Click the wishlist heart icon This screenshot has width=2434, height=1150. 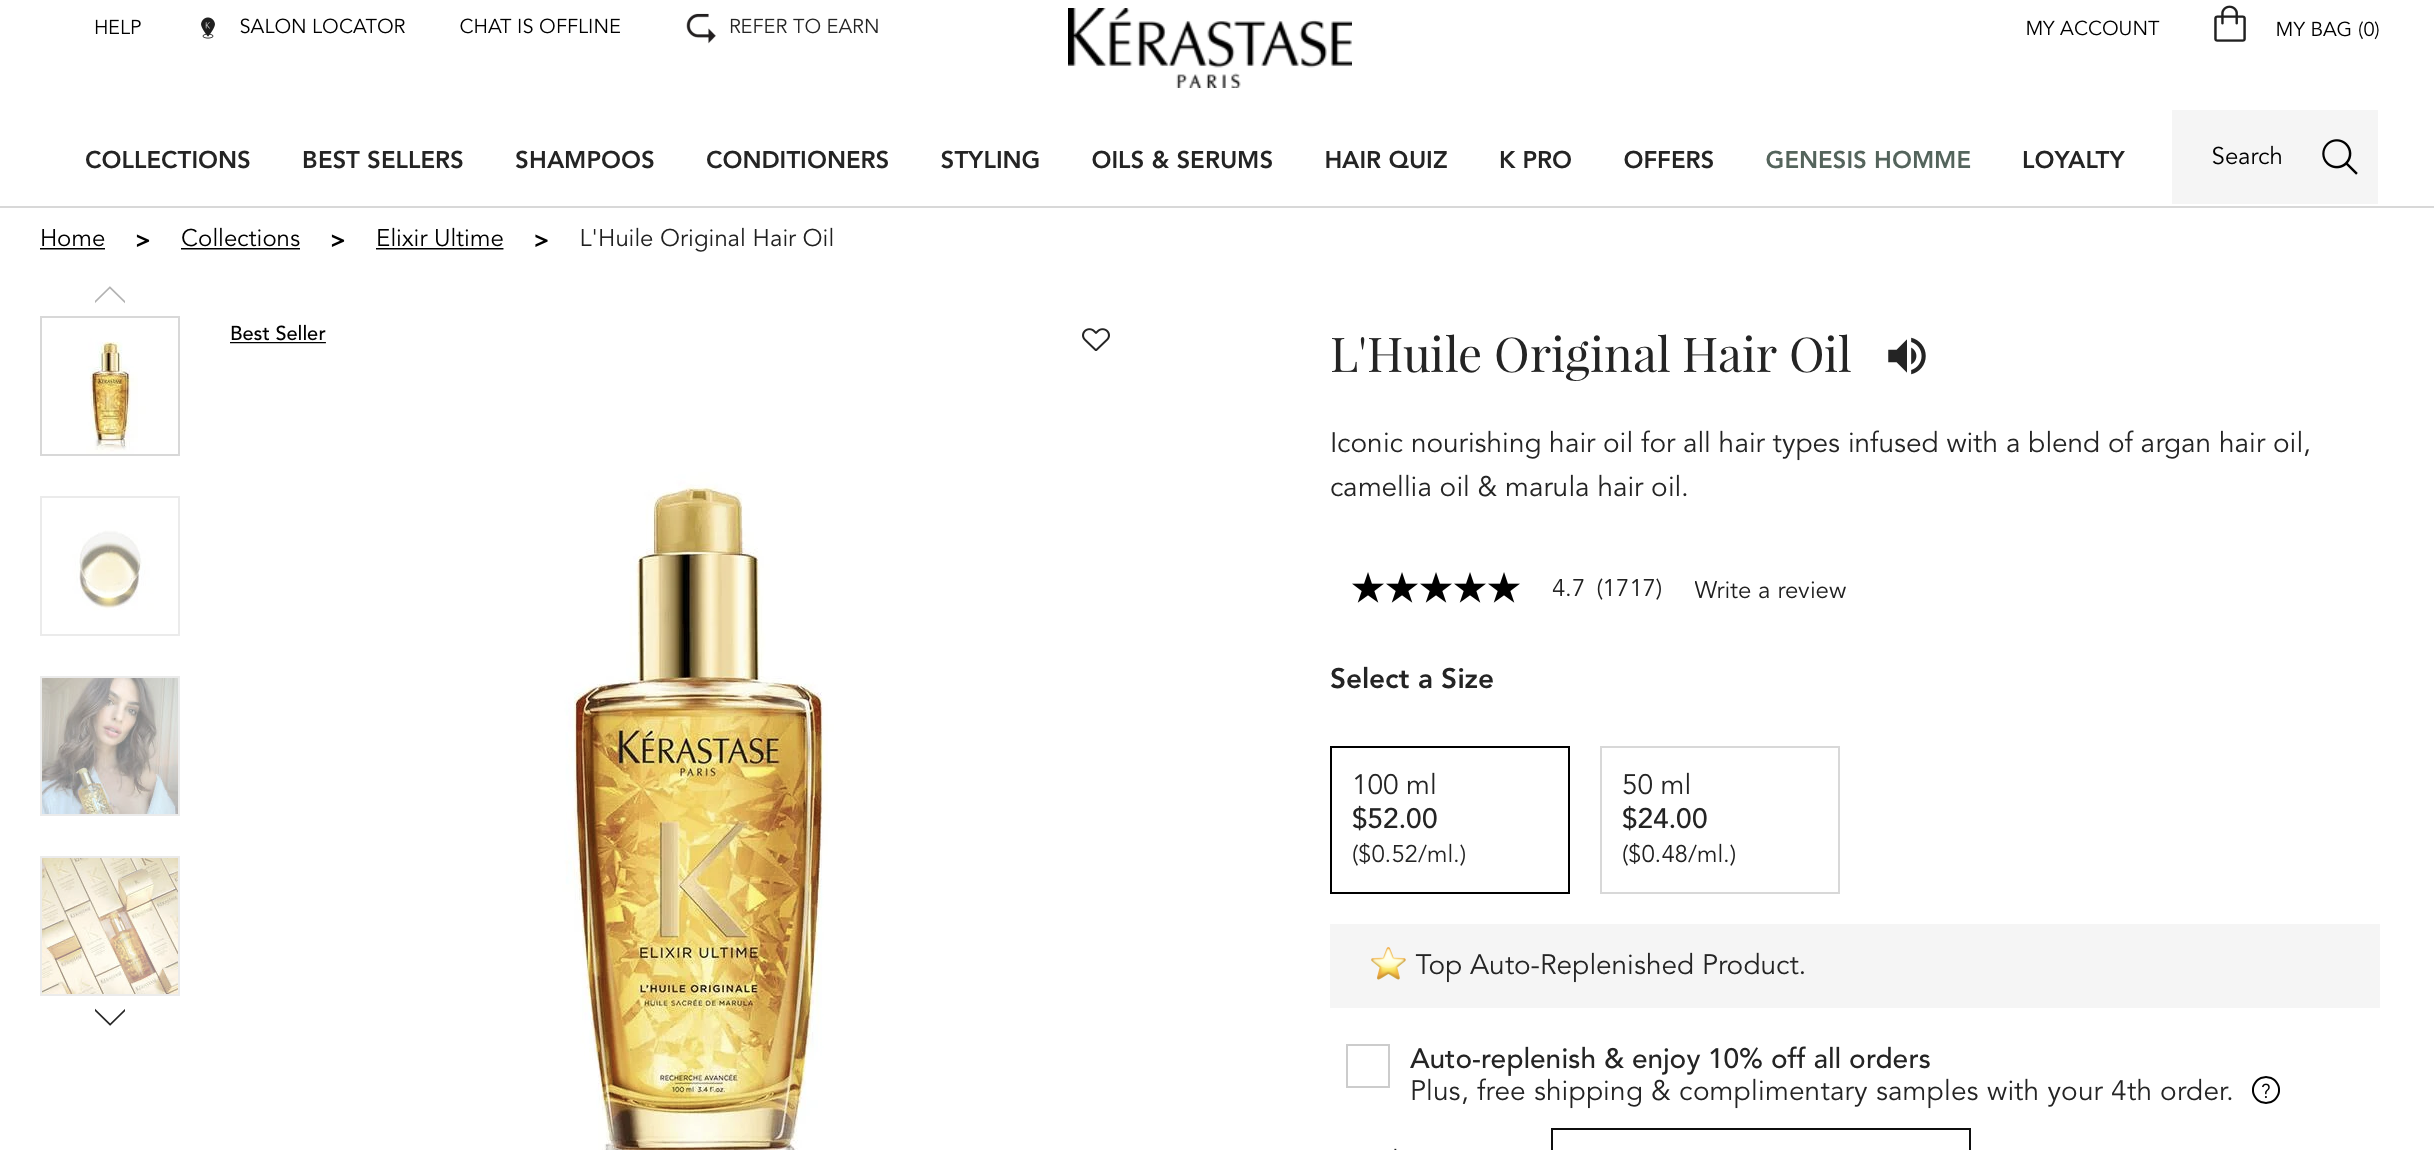click(x=1096, y=339)
